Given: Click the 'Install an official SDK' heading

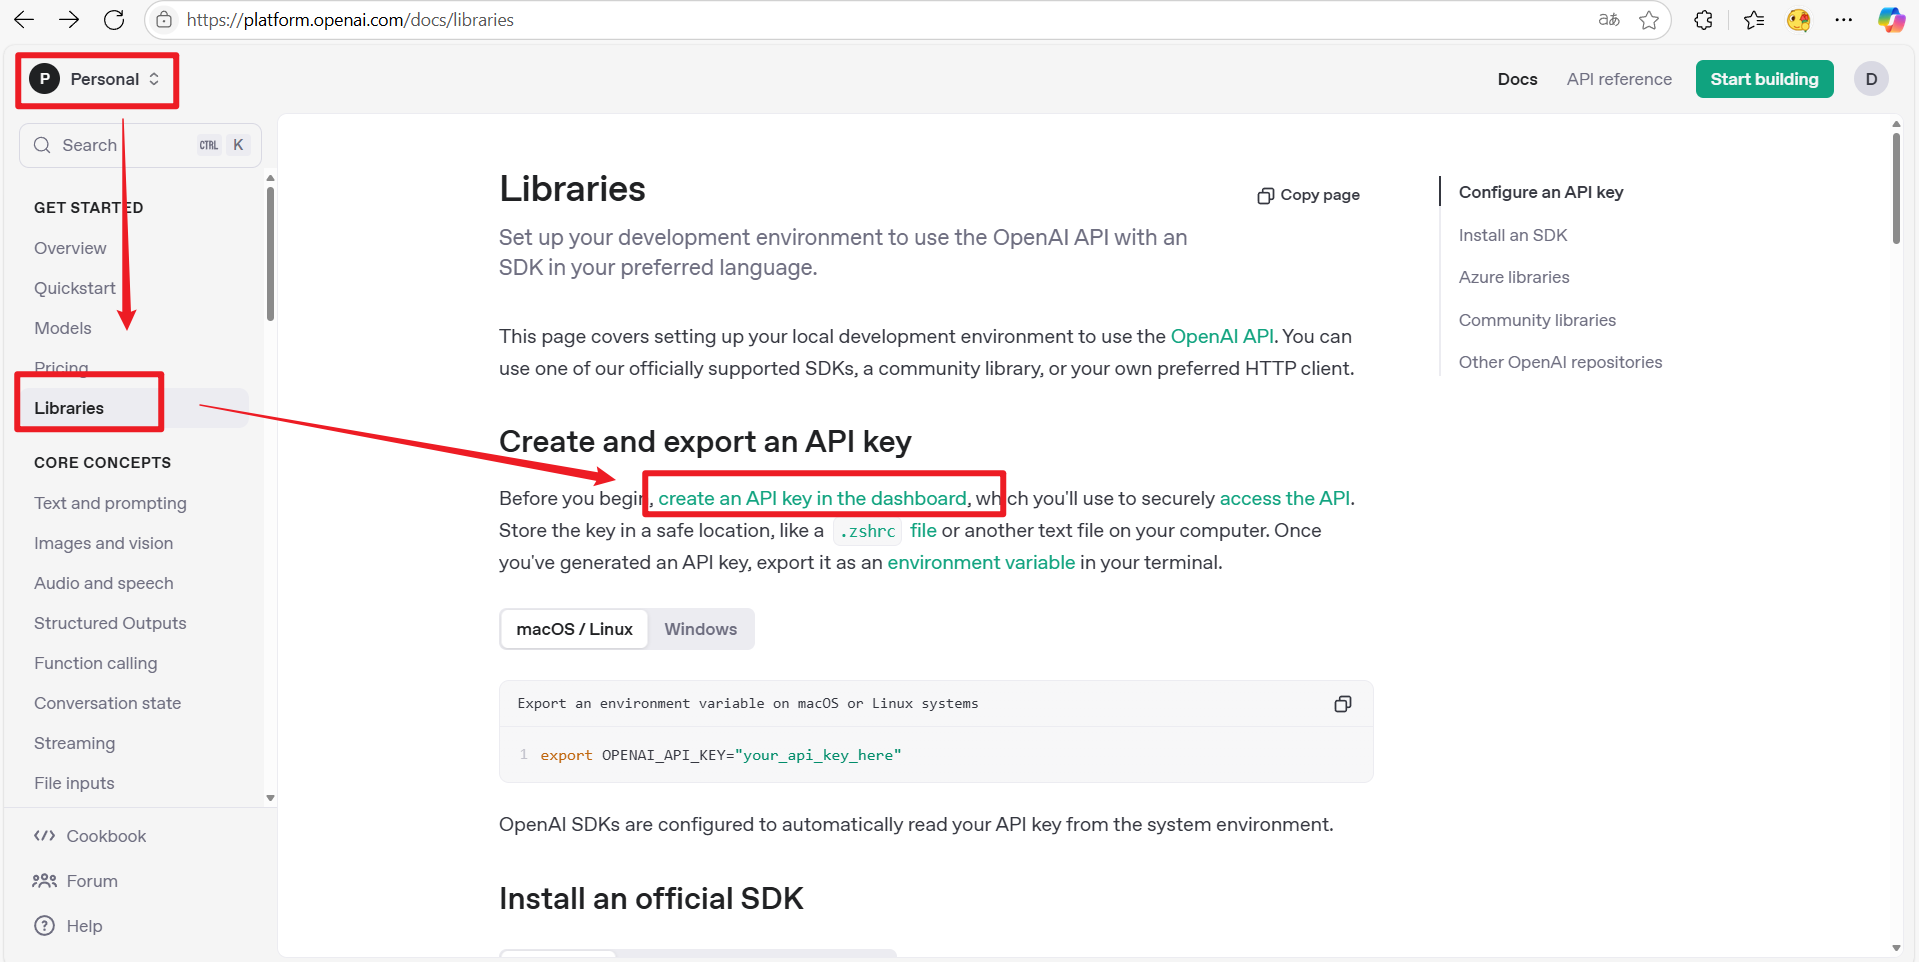Looking at the screenshot, I should (x=651, y=898).
